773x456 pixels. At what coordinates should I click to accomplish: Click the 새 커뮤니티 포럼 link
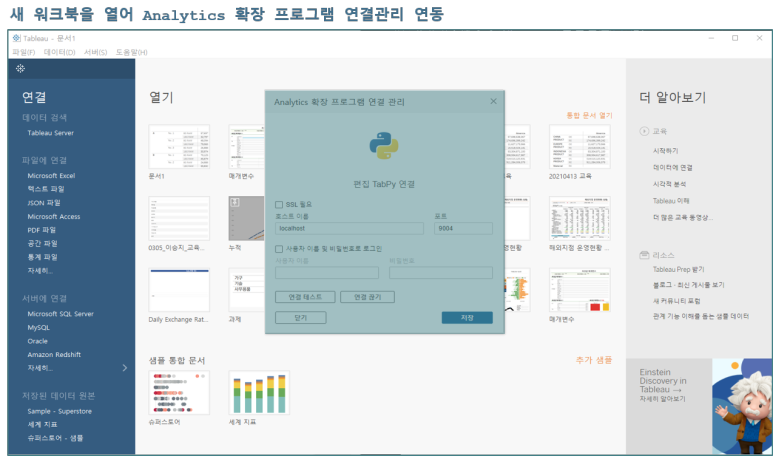(x=676, y=301)
